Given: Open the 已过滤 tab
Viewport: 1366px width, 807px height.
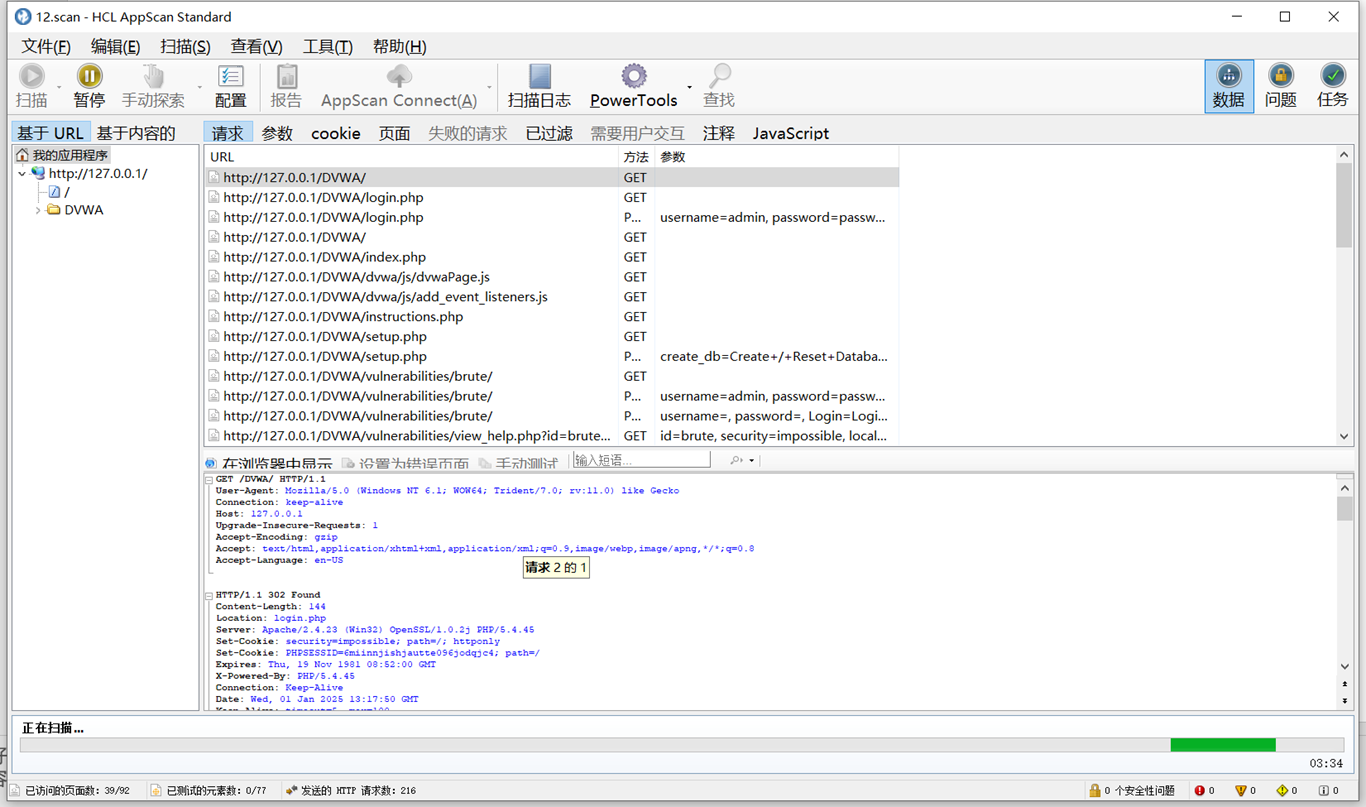Looking at the screenshot, I should pos(549,133).
